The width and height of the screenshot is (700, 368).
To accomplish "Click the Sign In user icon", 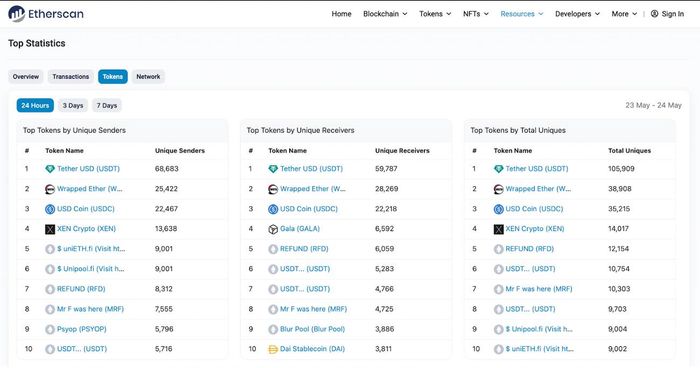I will pyautogui.click(x=654, y=14).
